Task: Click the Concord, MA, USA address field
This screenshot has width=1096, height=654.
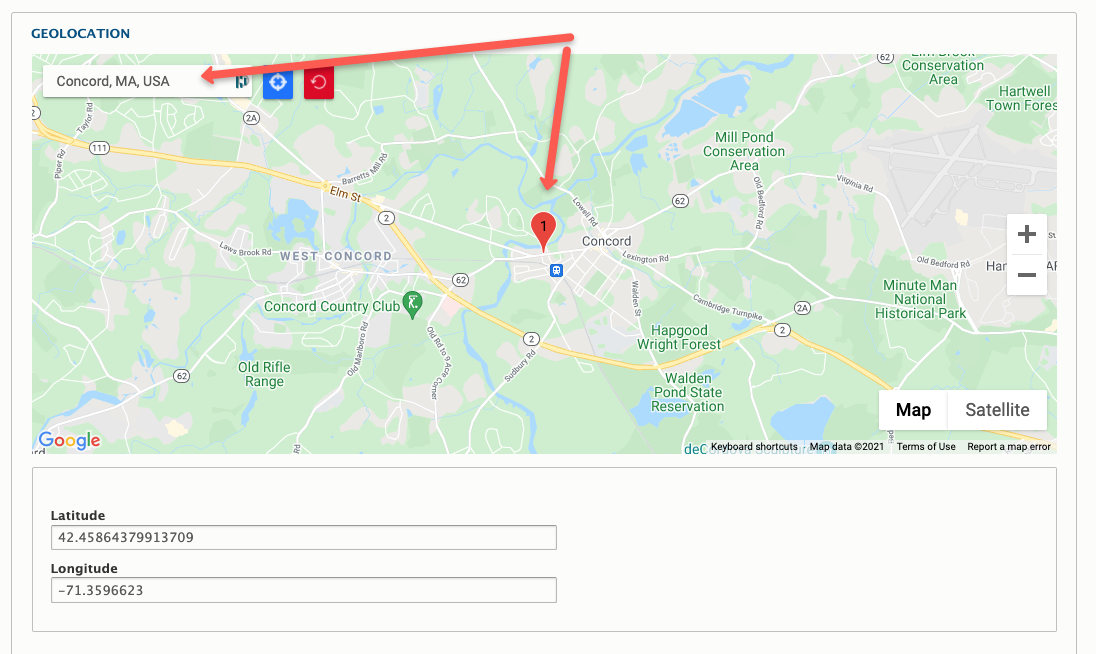Action: tap(140, 82)
